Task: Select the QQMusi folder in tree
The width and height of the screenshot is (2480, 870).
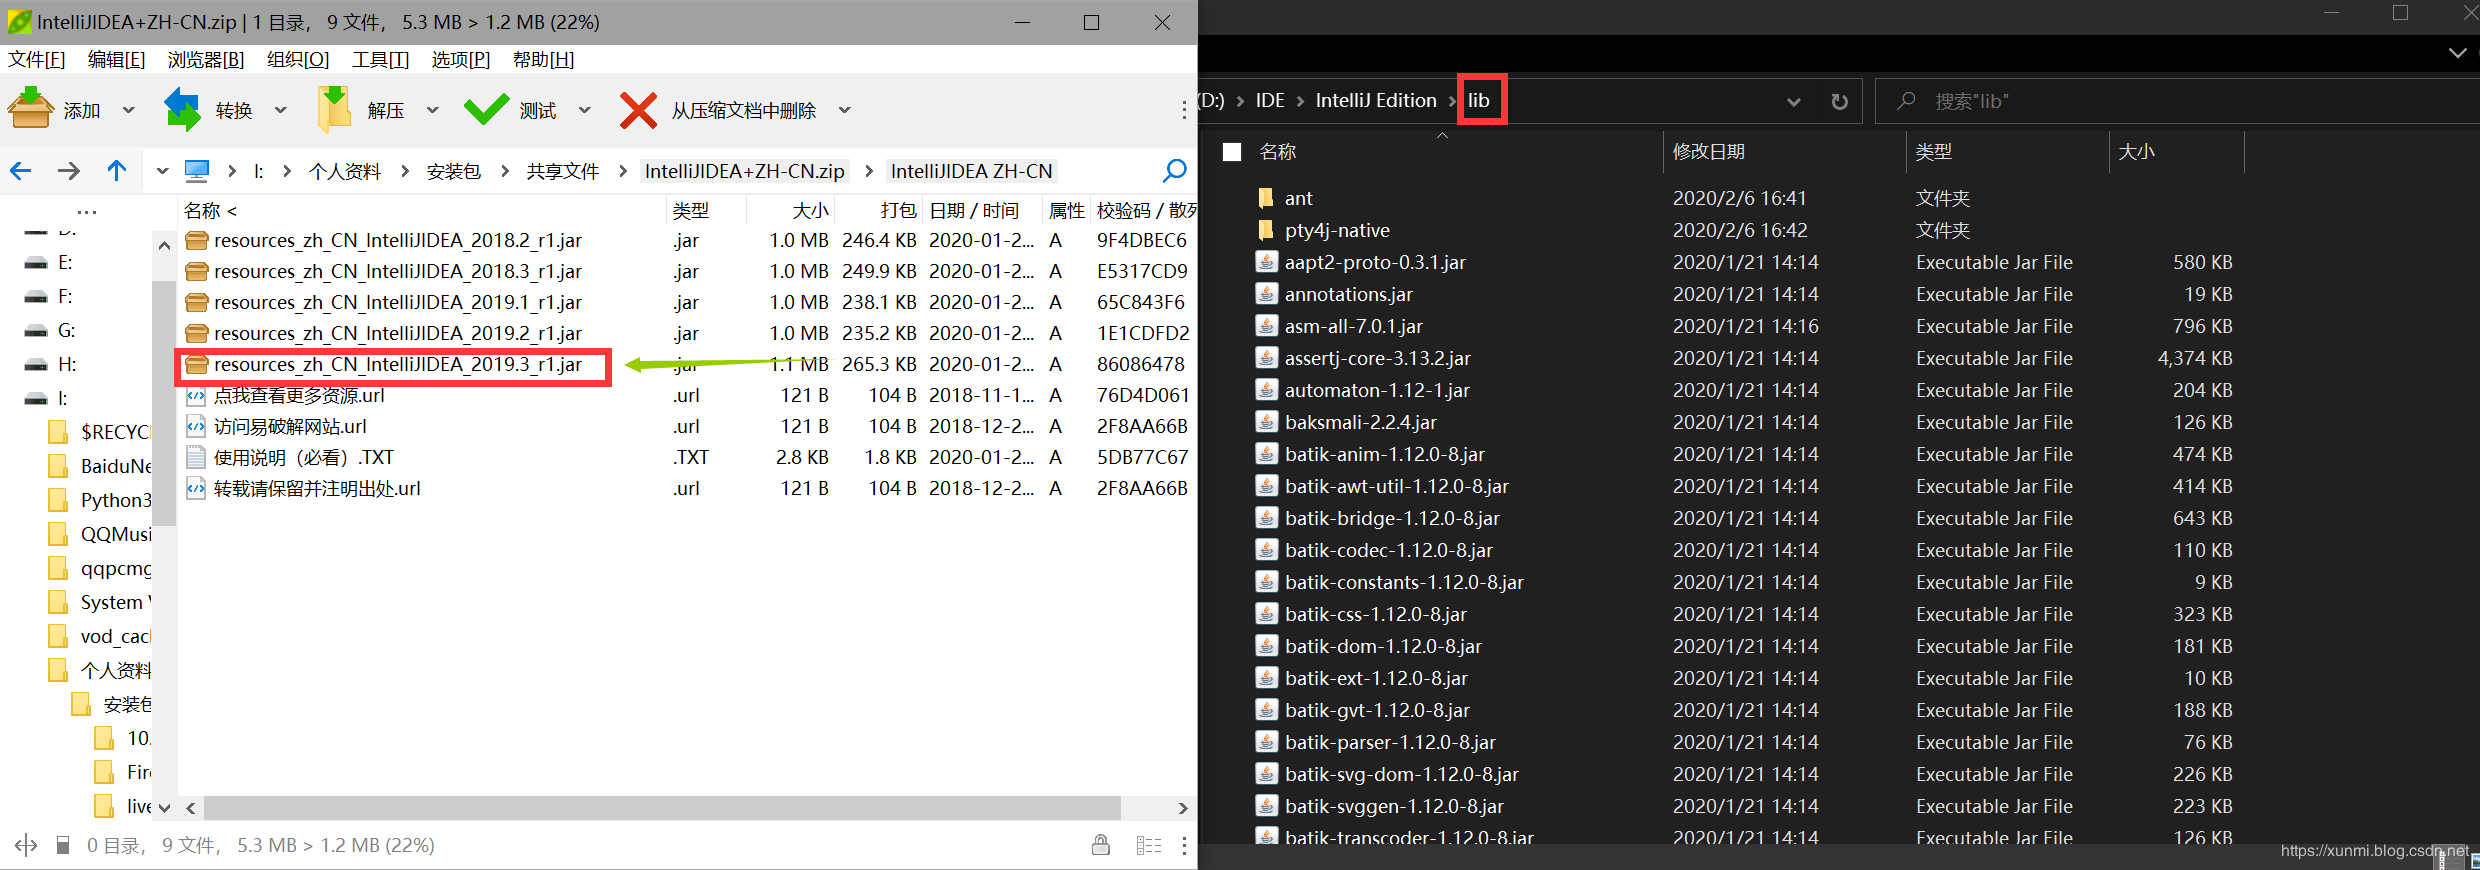Action: coord(116,534)
